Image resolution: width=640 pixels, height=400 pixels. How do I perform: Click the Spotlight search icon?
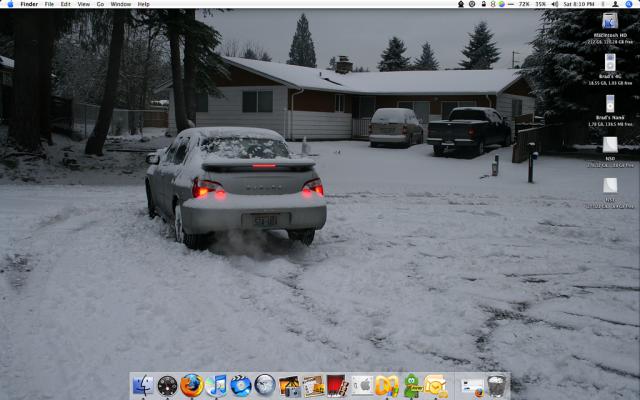pos(629,4)
